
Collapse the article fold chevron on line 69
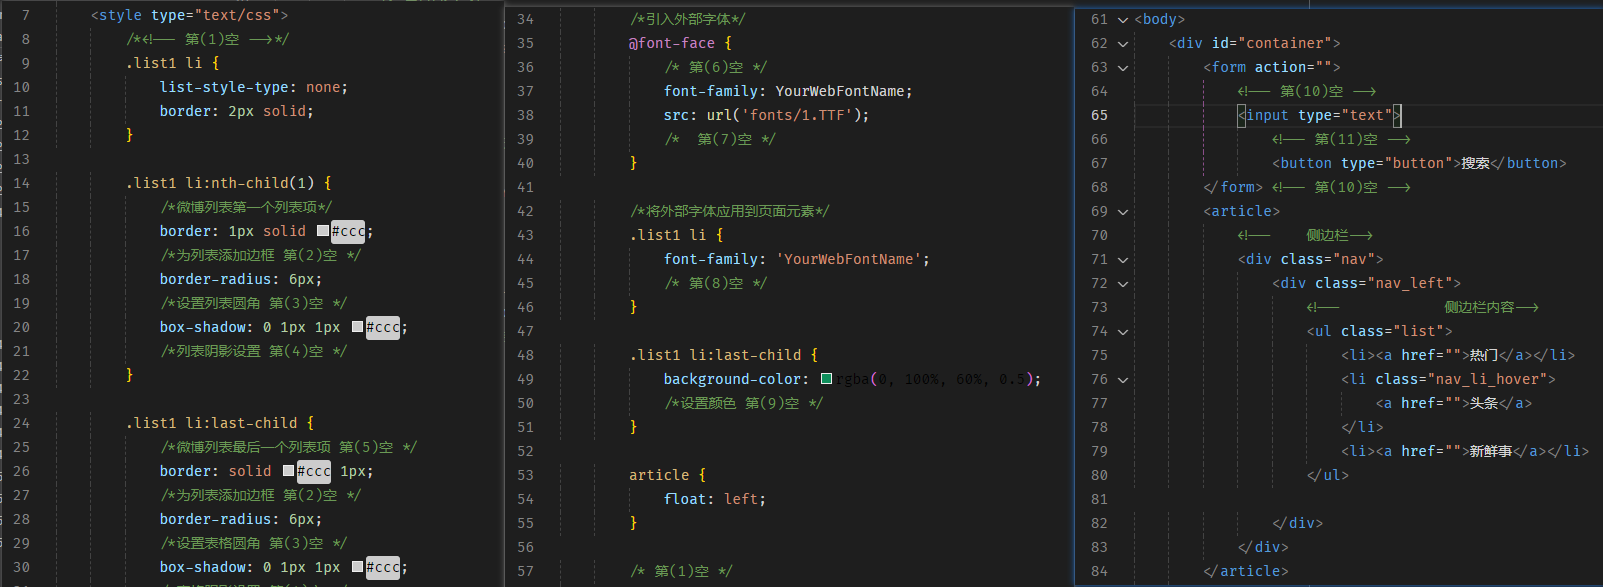pos(1123,211)
